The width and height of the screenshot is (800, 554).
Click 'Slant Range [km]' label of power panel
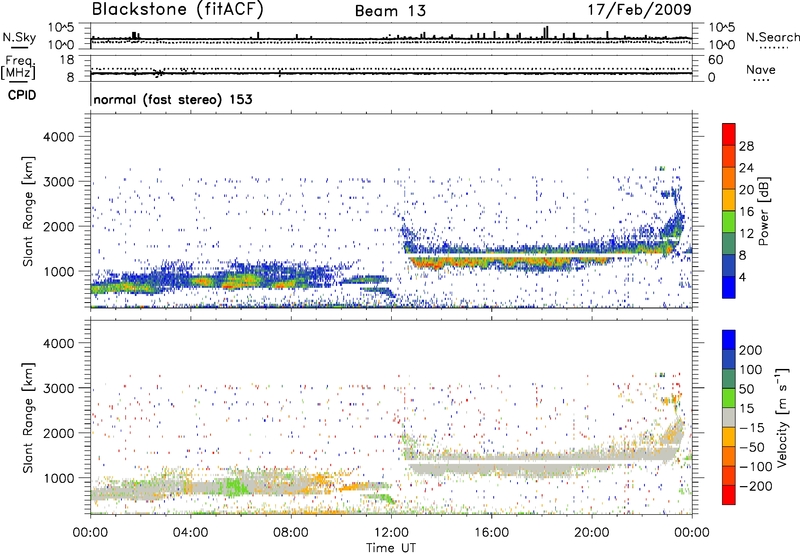[x=28, y=211]
